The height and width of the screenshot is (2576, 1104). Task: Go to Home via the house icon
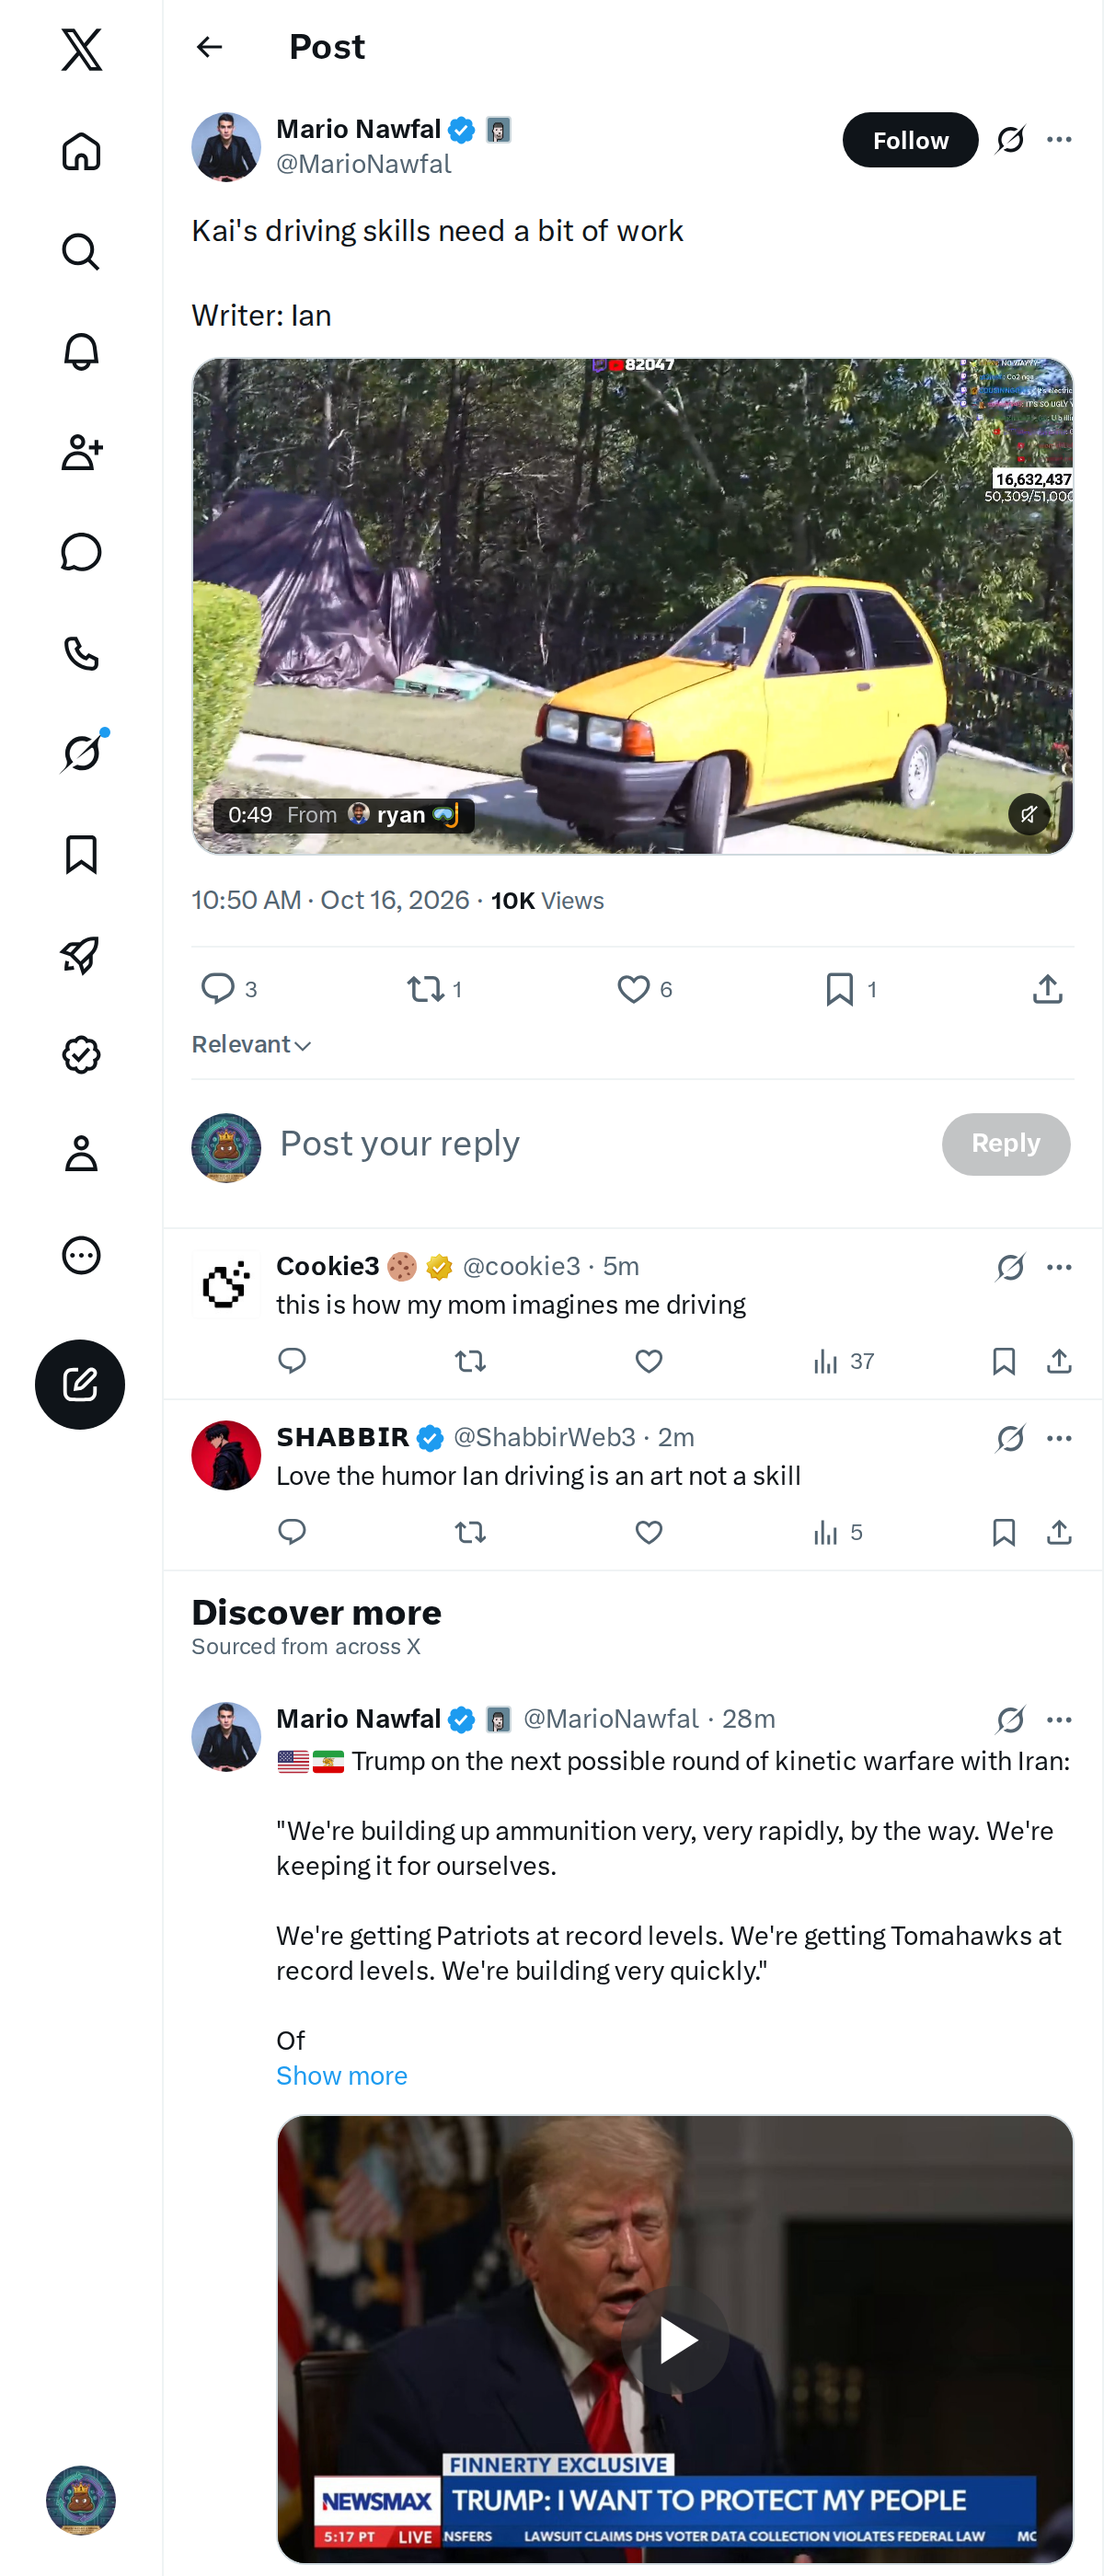pyautogui.click(x=81, y=151)
